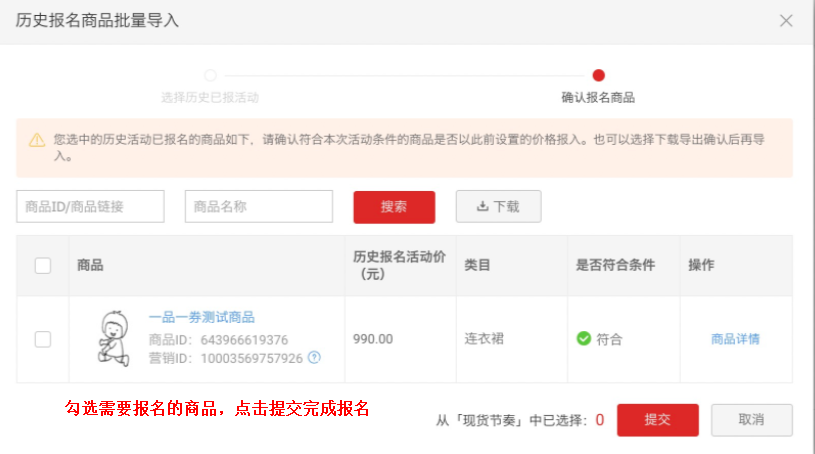
Task: Click the 历史报名活动价 column header
Action: [x=395, y=265]
